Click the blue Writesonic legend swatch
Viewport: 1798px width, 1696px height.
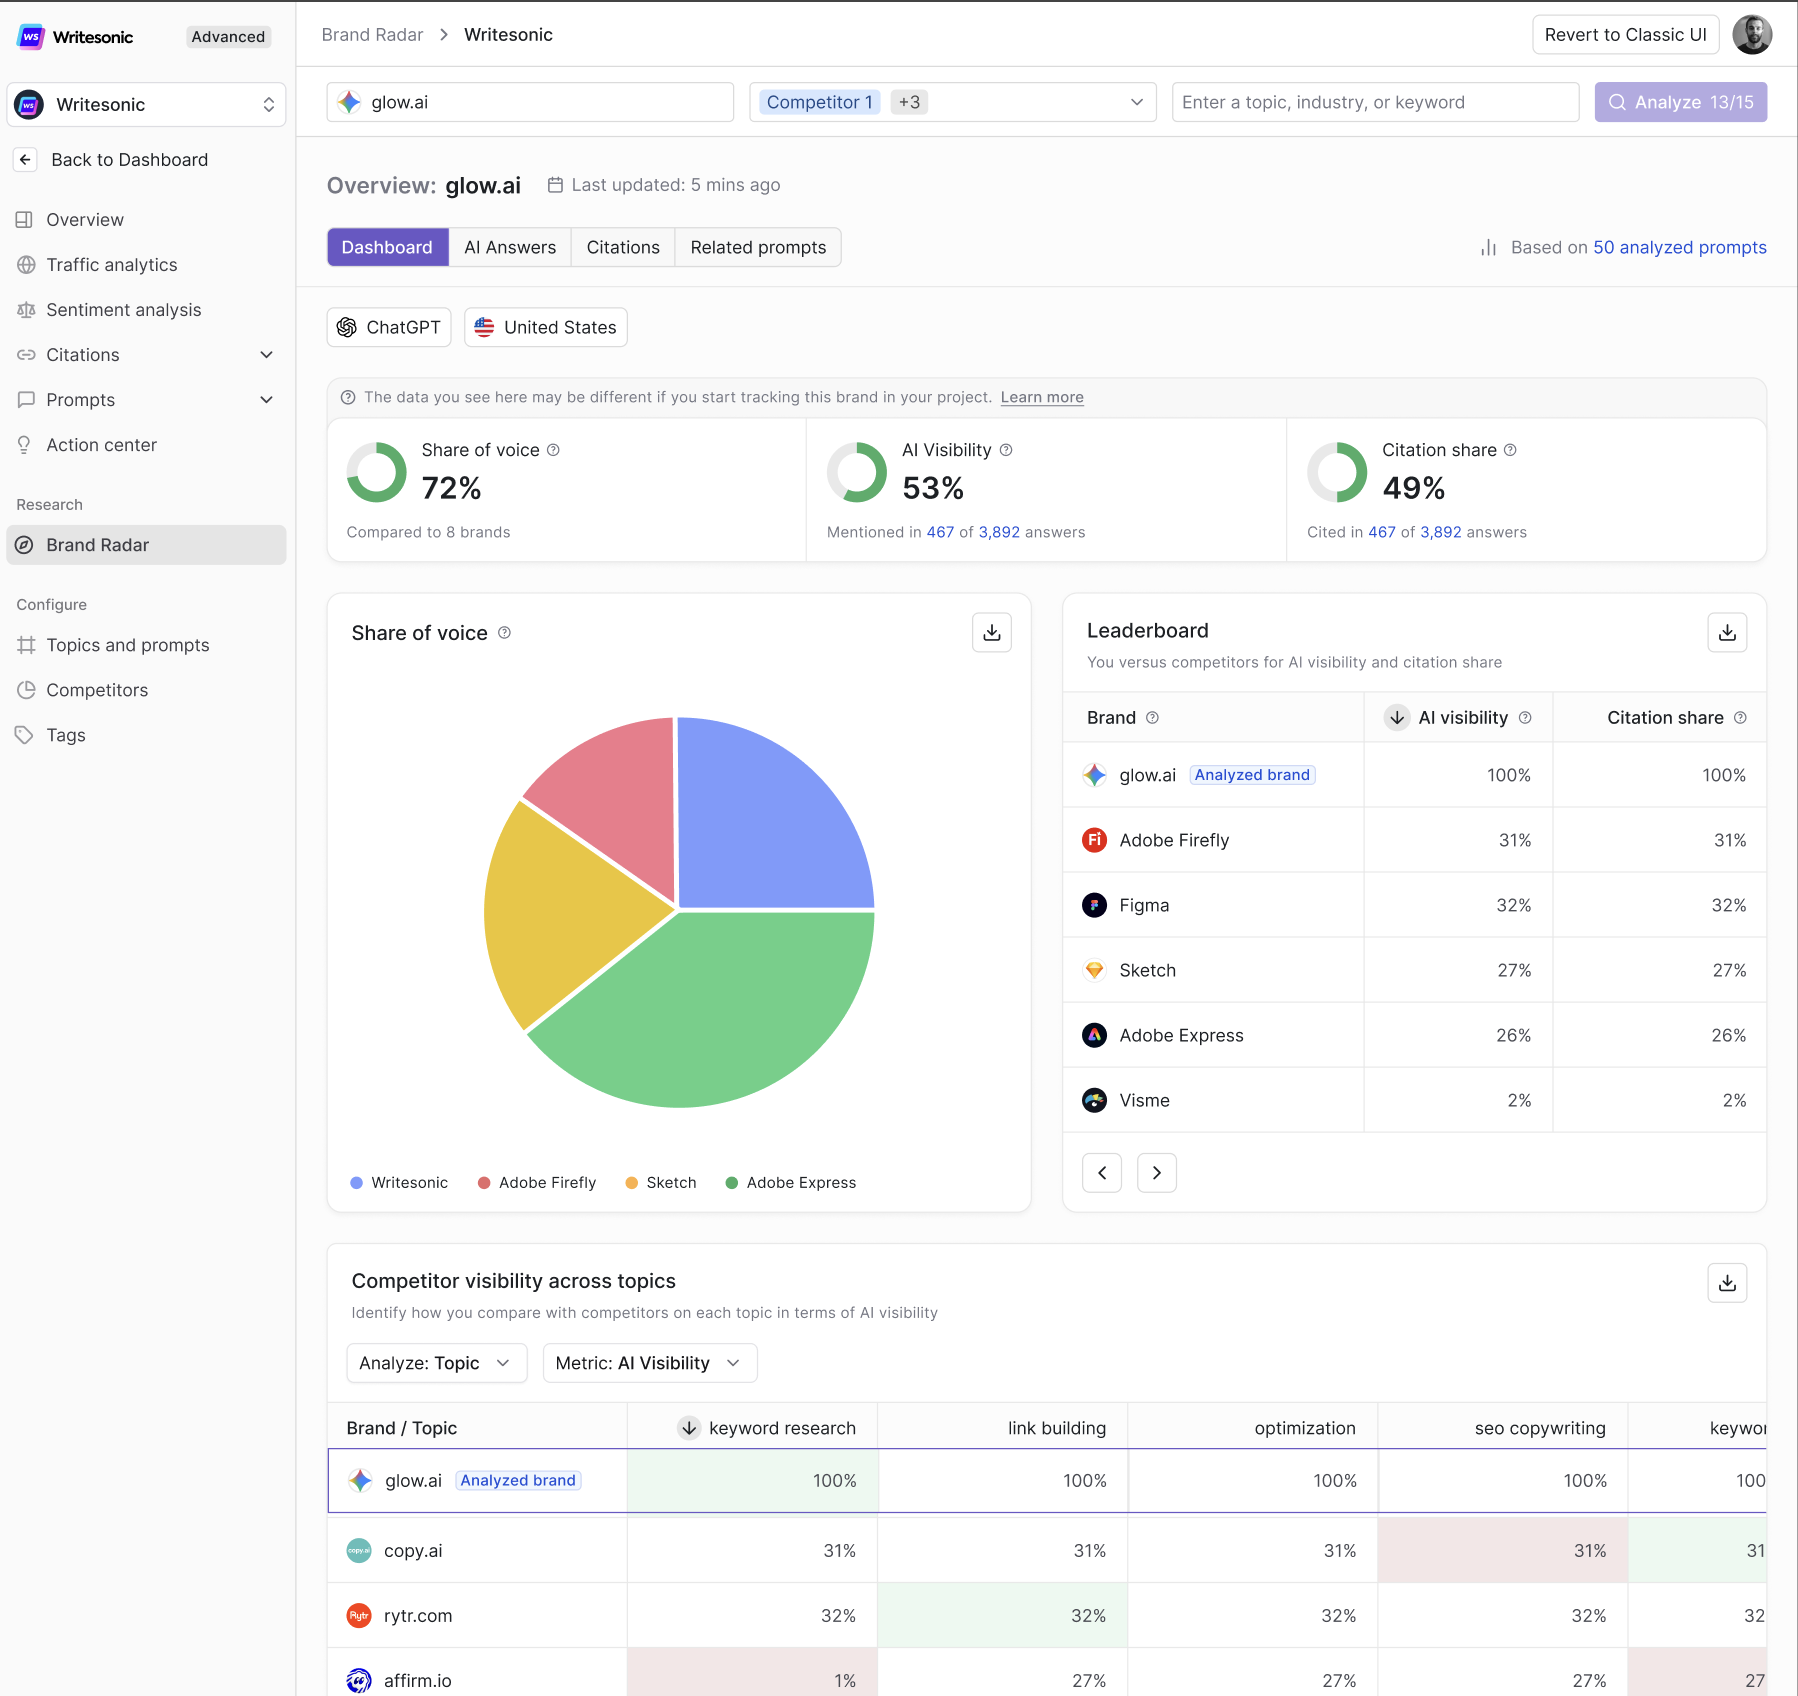[x=356, y=1183]
